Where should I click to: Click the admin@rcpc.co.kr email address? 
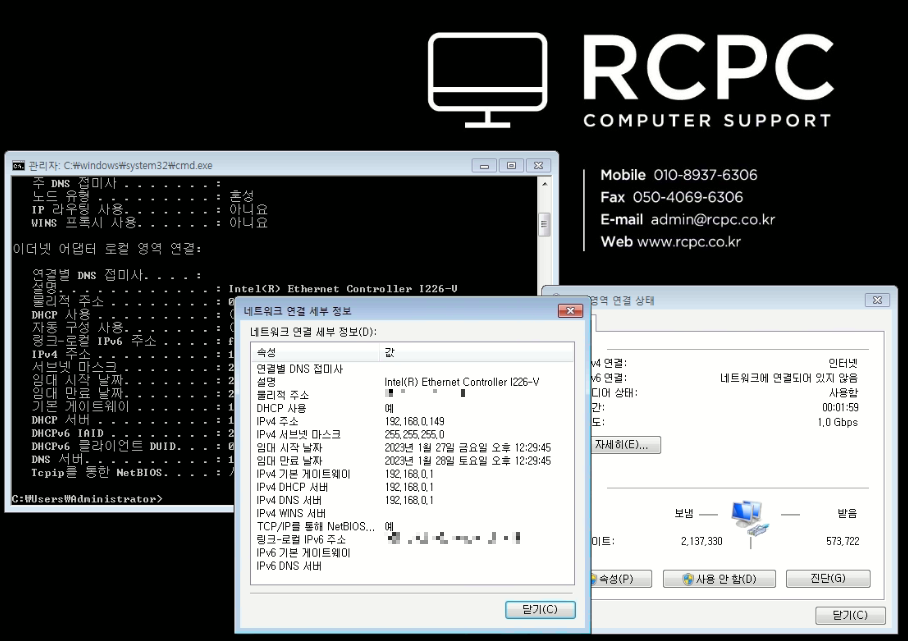(712, 219)
